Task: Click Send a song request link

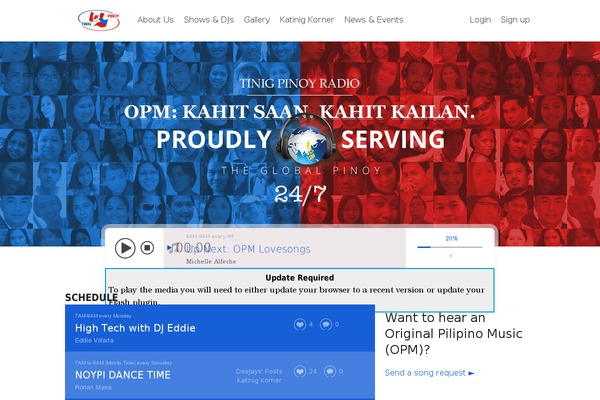Action: (429, 373)
